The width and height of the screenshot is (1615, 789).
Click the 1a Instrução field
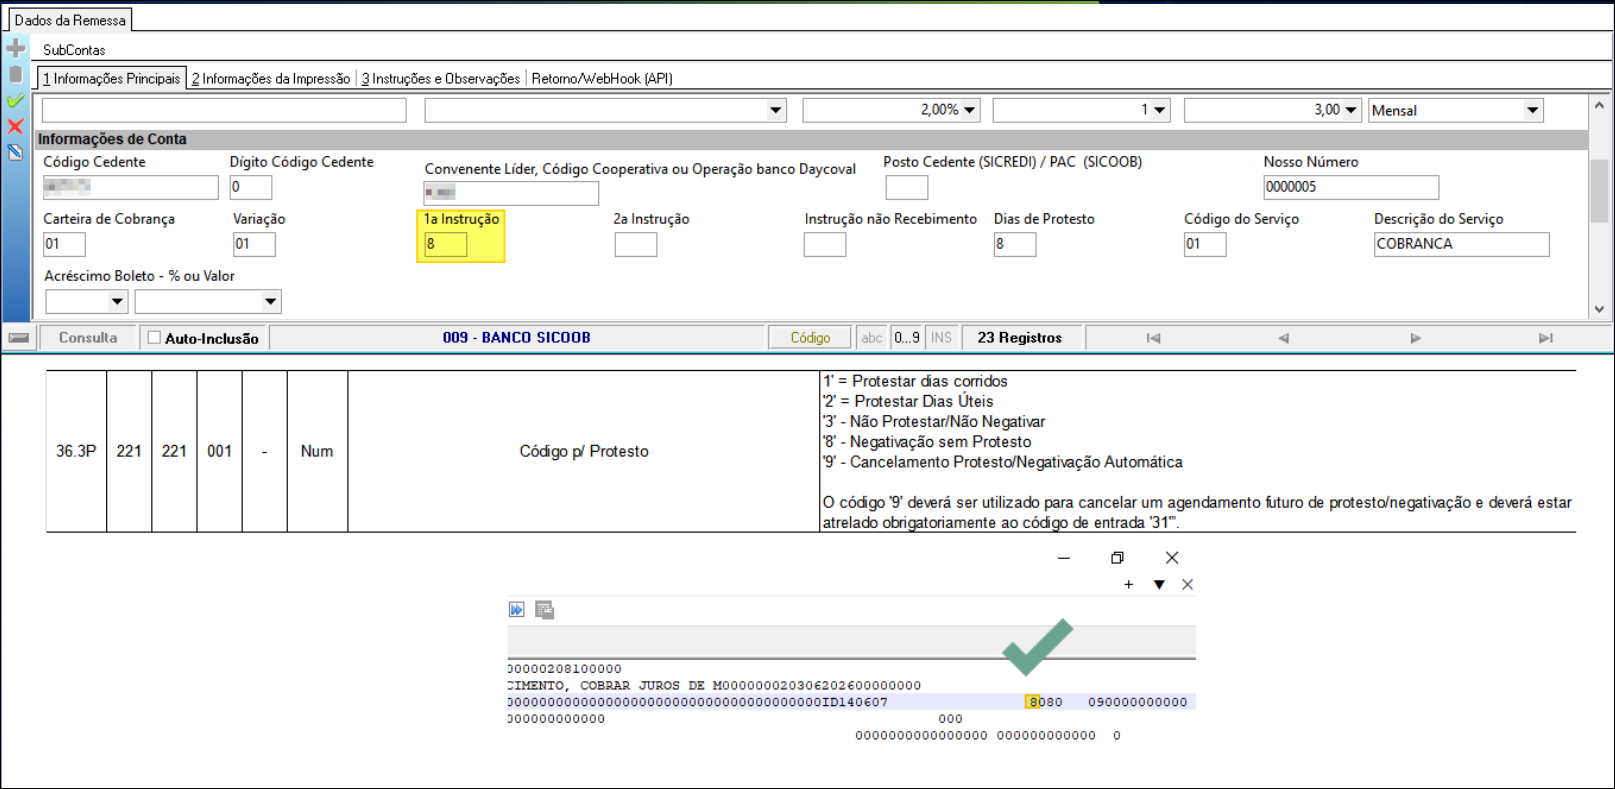pyautogui.click(x=445, y=244)
